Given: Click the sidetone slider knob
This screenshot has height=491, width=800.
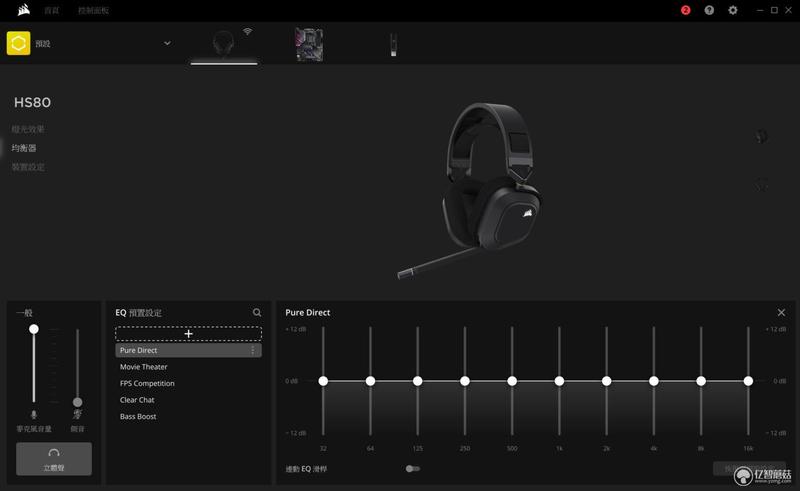Looking at the screenshot, I should 78,402.
